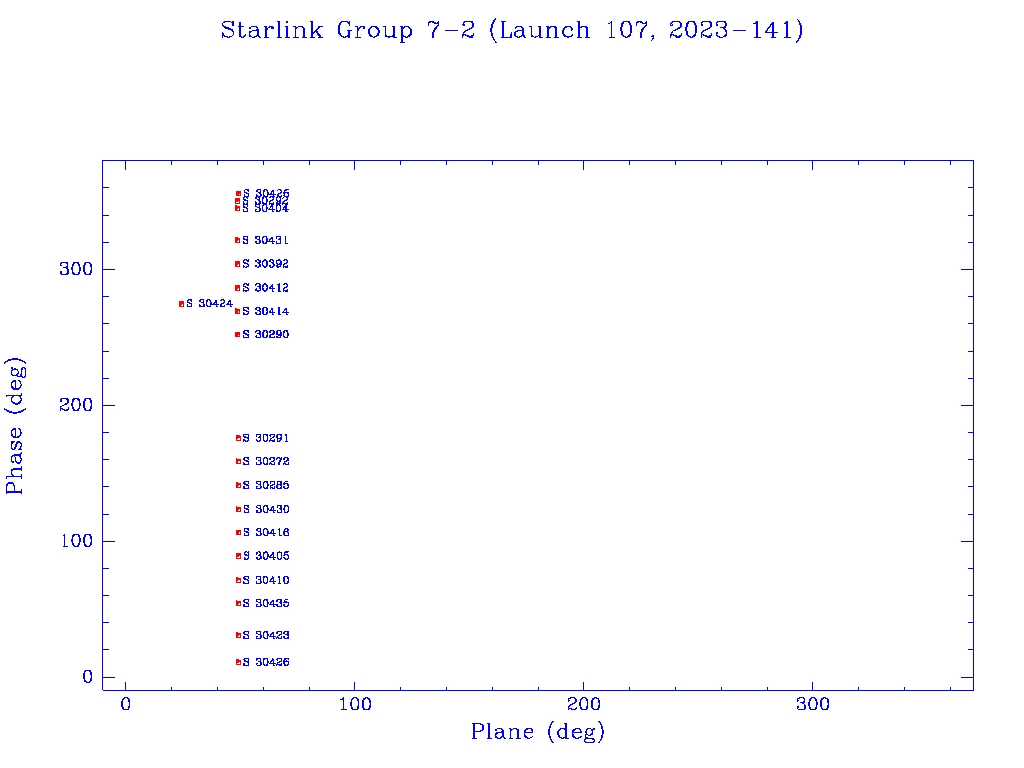Click the "S 30291" satellite label
The height and width of the screenshot is (768, 1024).
click(265, 438)
